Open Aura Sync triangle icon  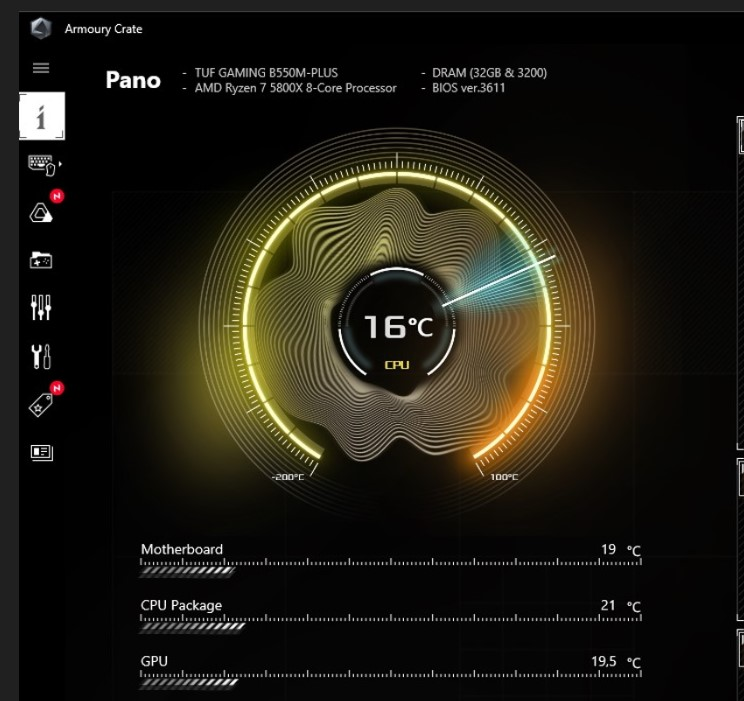pos(41,212)
